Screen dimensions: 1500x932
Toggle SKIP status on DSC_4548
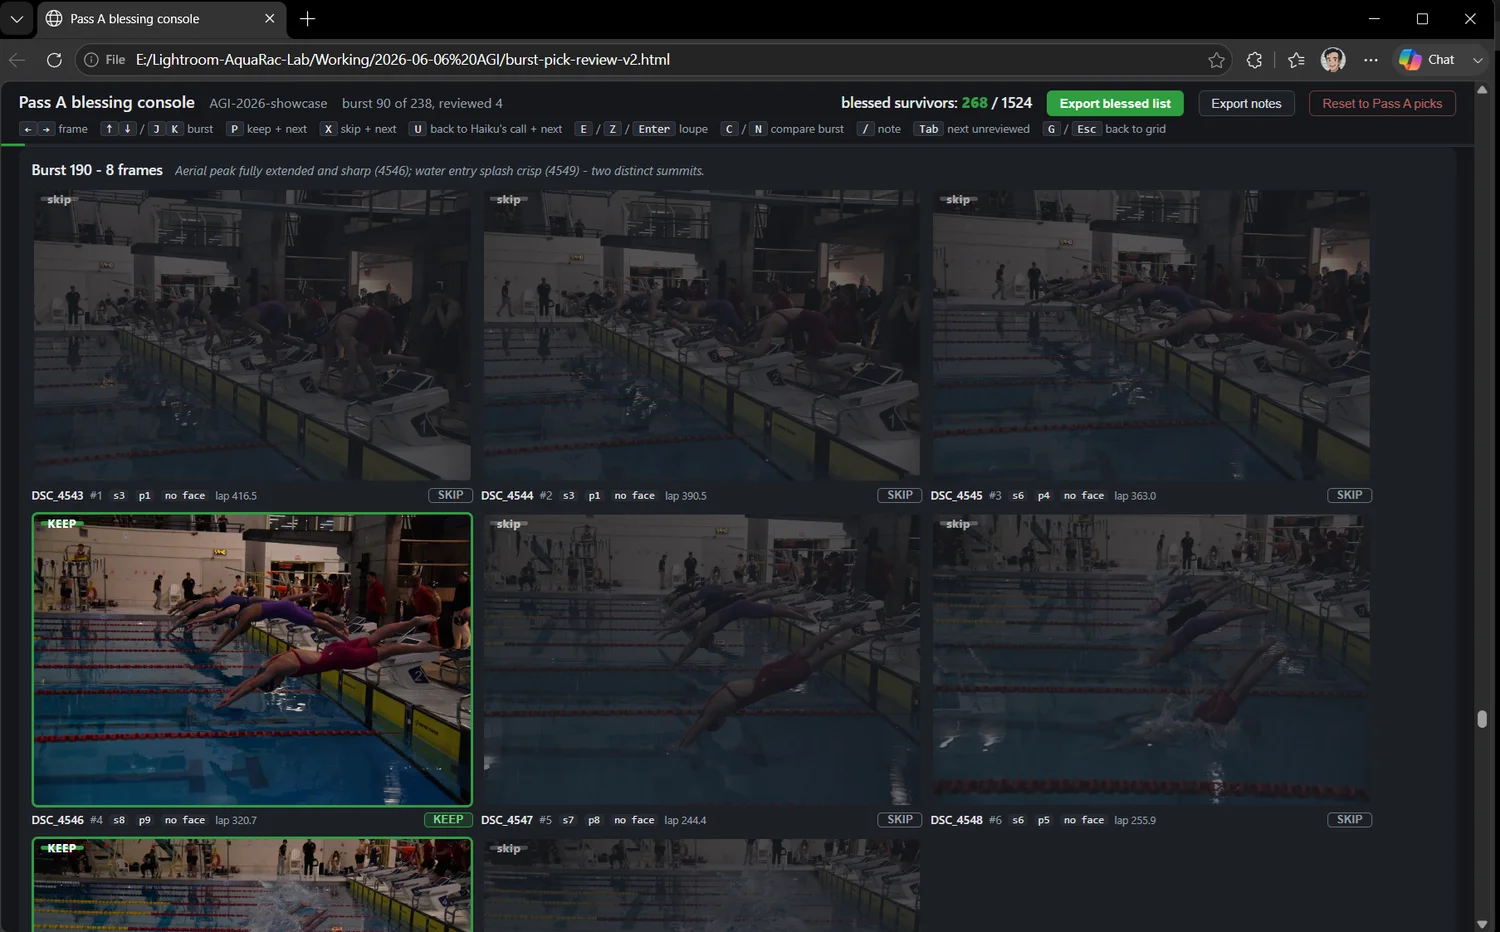1349,819
